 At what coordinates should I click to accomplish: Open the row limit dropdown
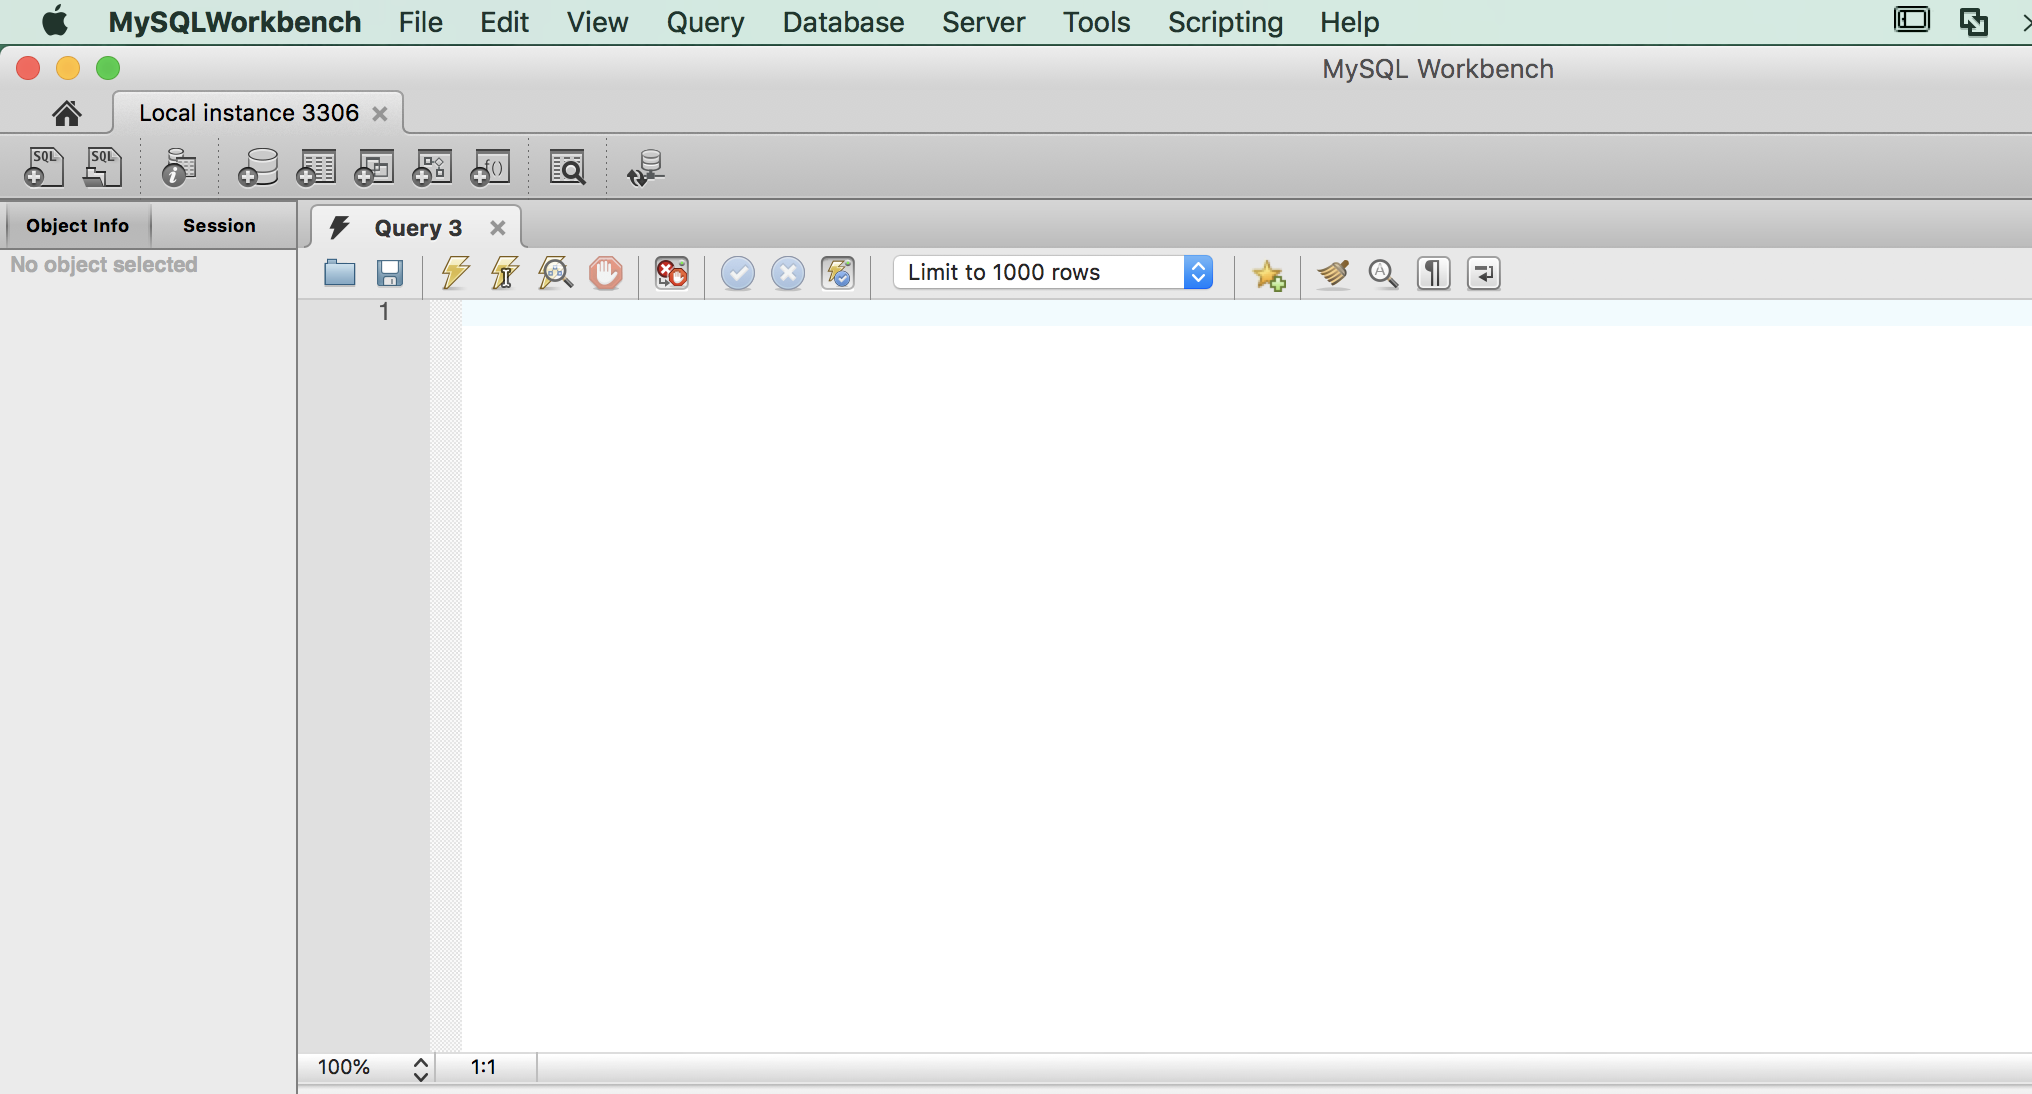click(1197, 272)
